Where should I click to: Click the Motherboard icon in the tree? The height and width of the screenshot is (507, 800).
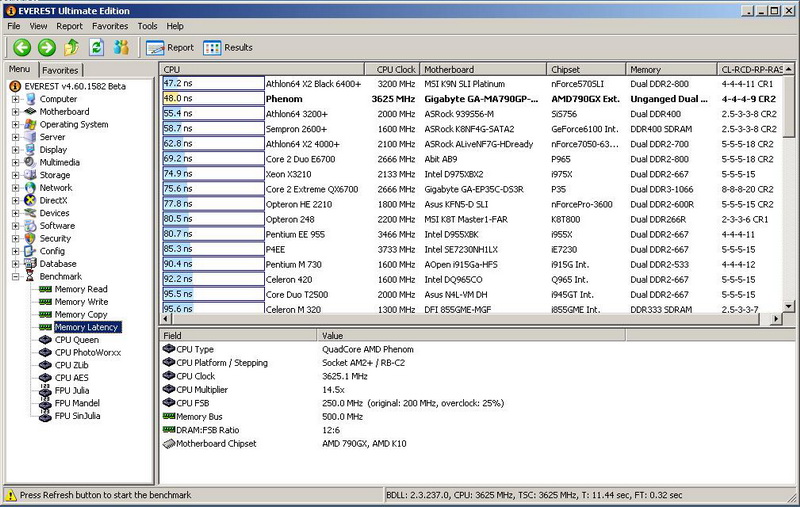pyautogui.click(x=31, y=111)
